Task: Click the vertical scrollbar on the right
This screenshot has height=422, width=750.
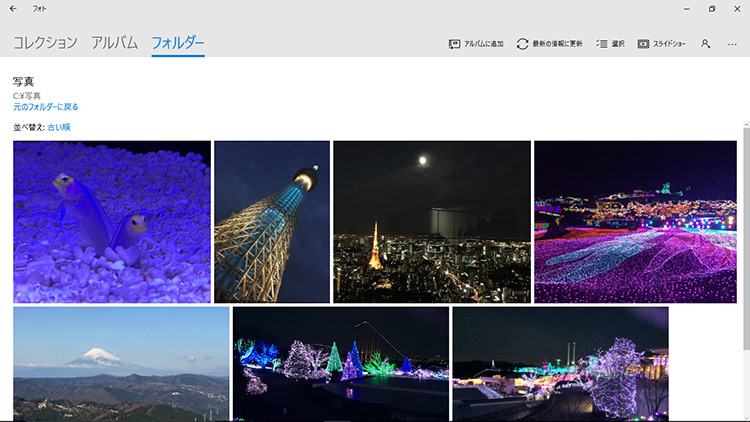Action: pyautogui.click(x=745, y=240)
